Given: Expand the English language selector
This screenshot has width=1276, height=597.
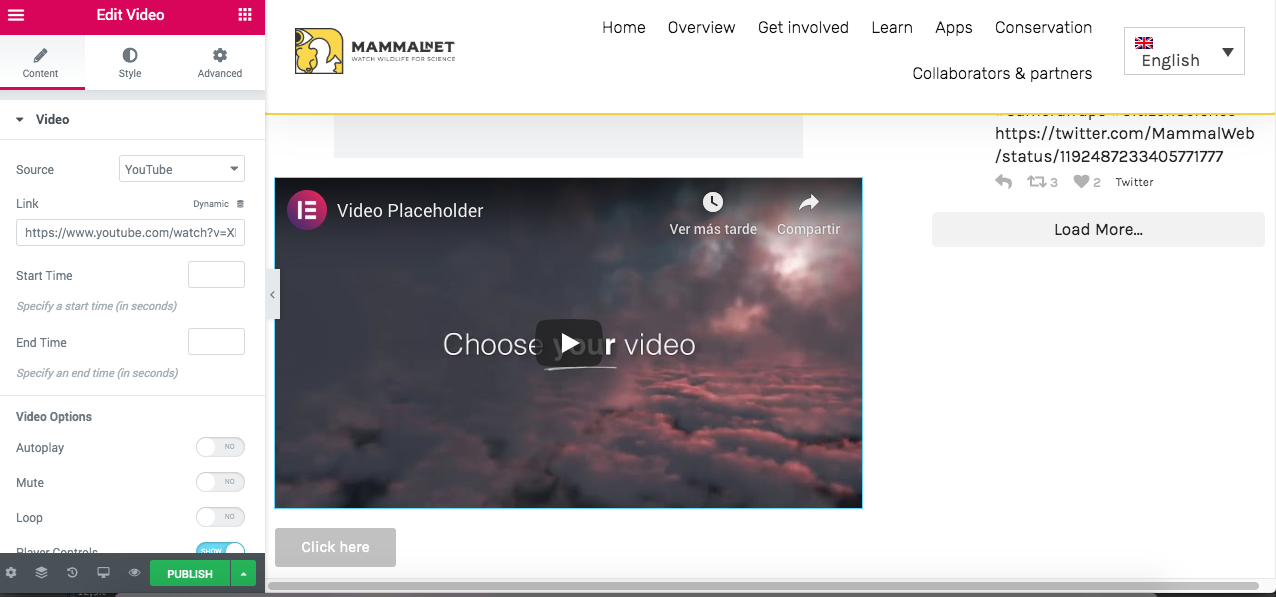Looking at the screenshot, I should (x=1184, y=52).
